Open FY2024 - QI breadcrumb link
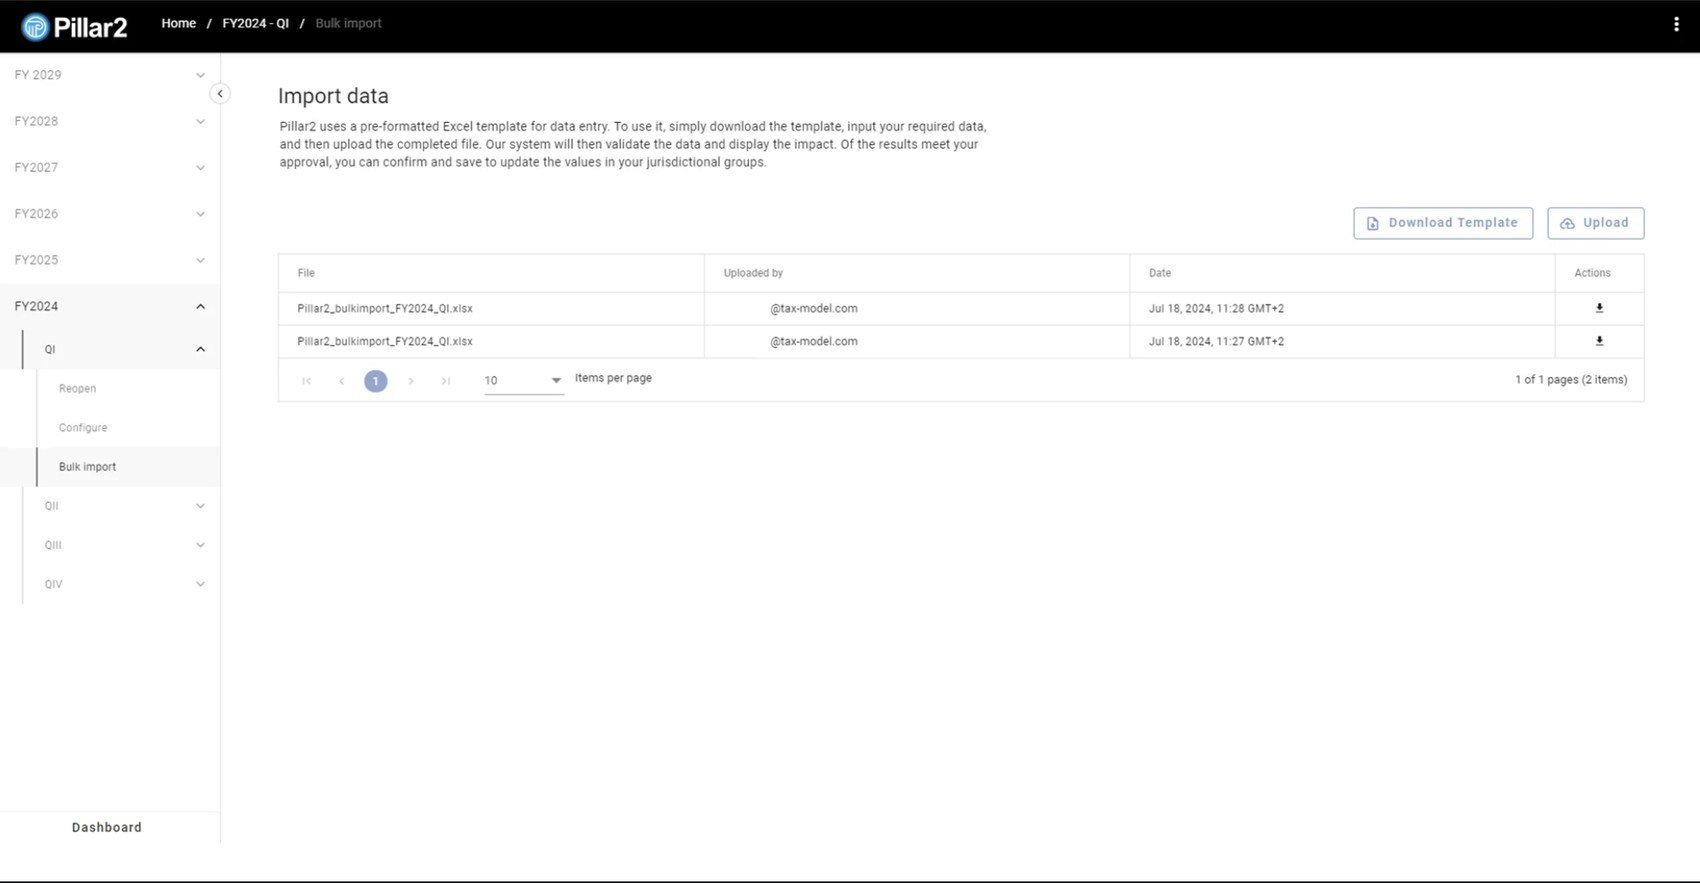This screenshot has width=1700, height=883. [x=256, y=23]
